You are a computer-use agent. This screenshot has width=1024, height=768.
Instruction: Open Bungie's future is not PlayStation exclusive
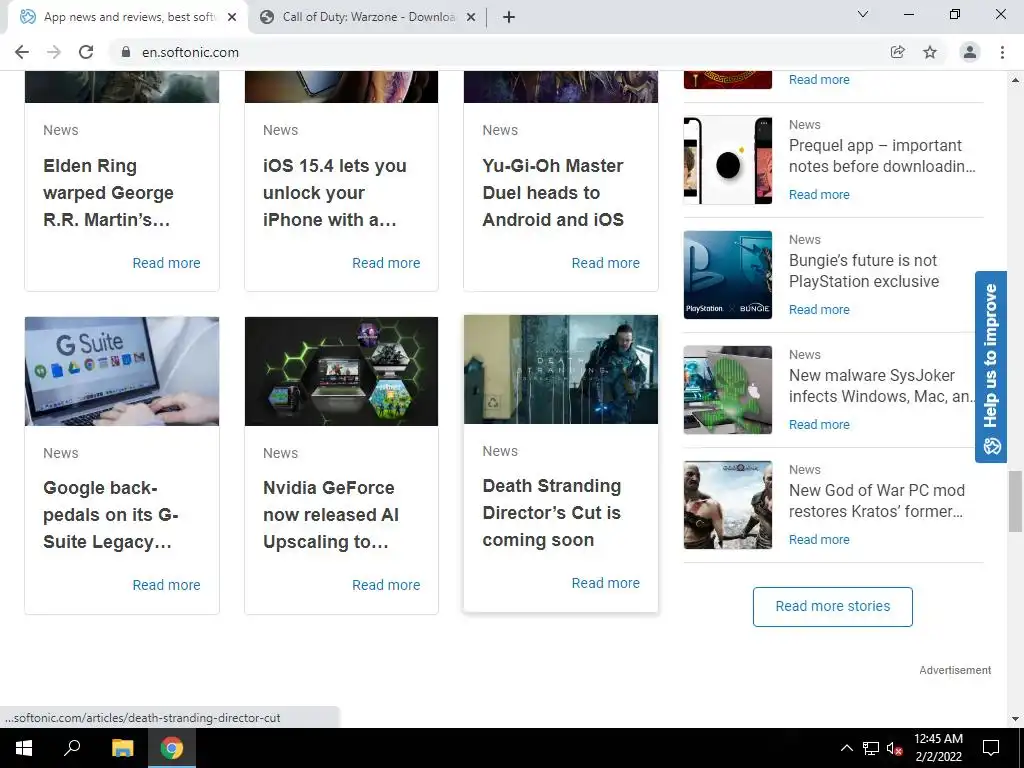(x=864, y=270)
